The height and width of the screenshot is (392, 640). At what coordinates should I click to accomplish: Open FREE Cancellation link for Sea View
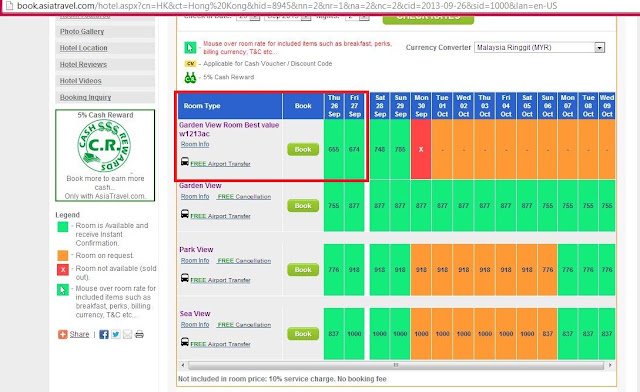244,325
